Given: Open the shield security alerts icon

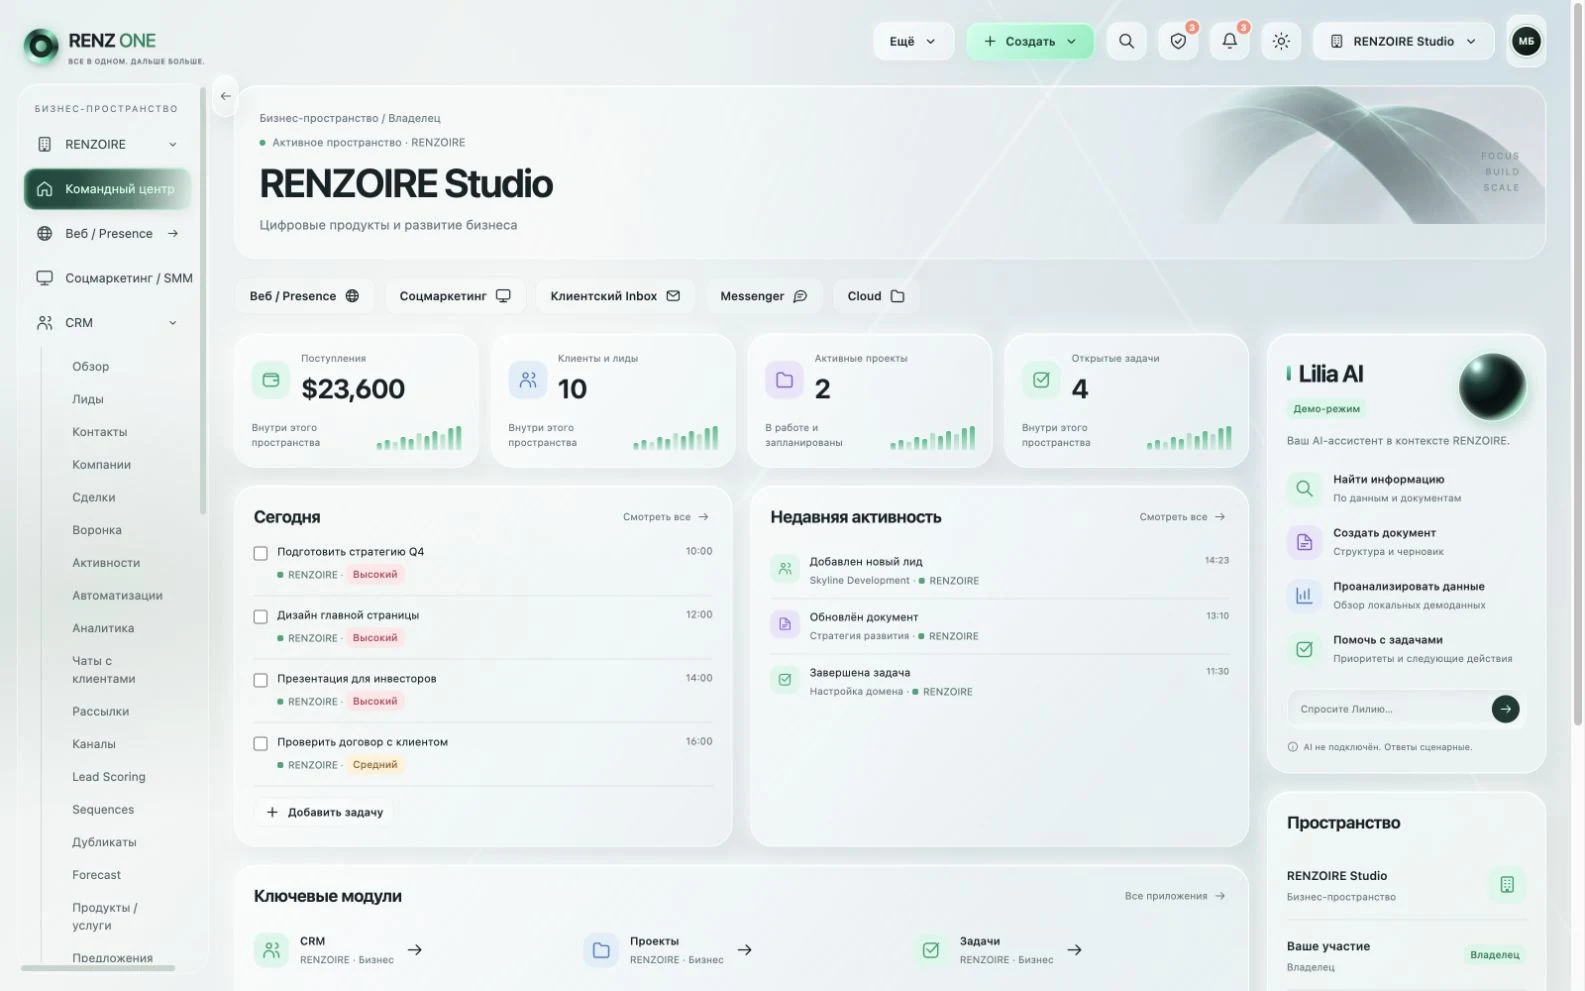Looking at the screenshot, I should click(x=1178, y=41).
